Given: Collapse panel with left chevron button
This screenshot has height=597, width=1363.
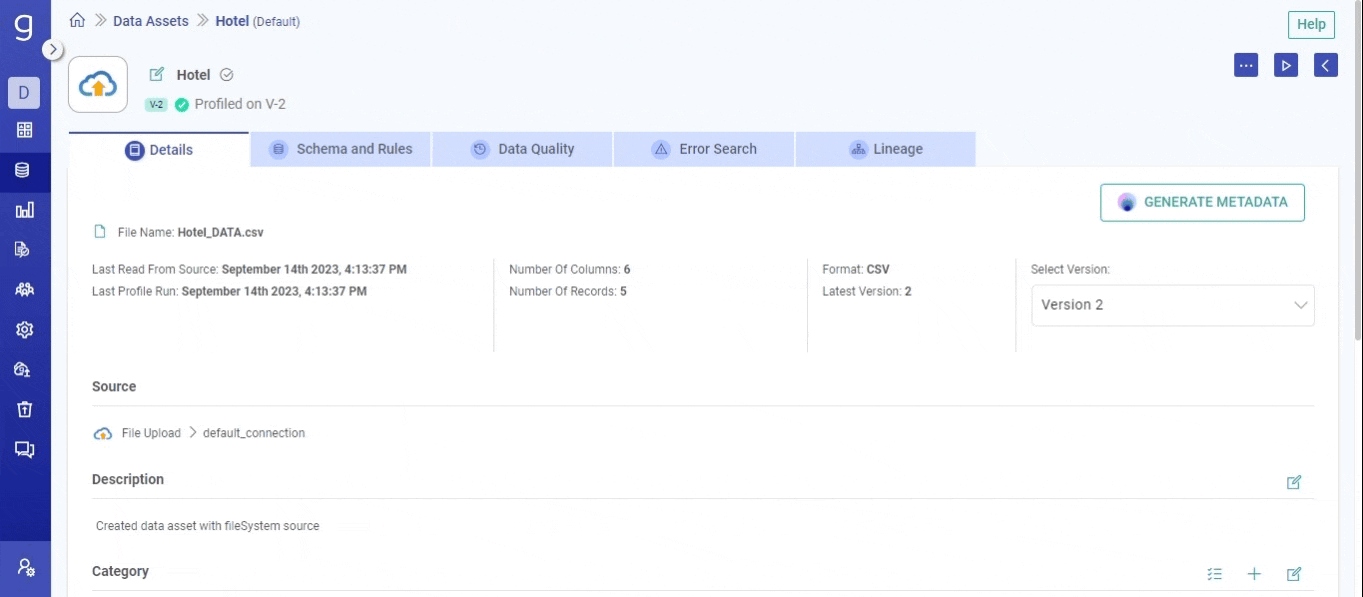Looking at the screenshot, I should pos(1325,65).
